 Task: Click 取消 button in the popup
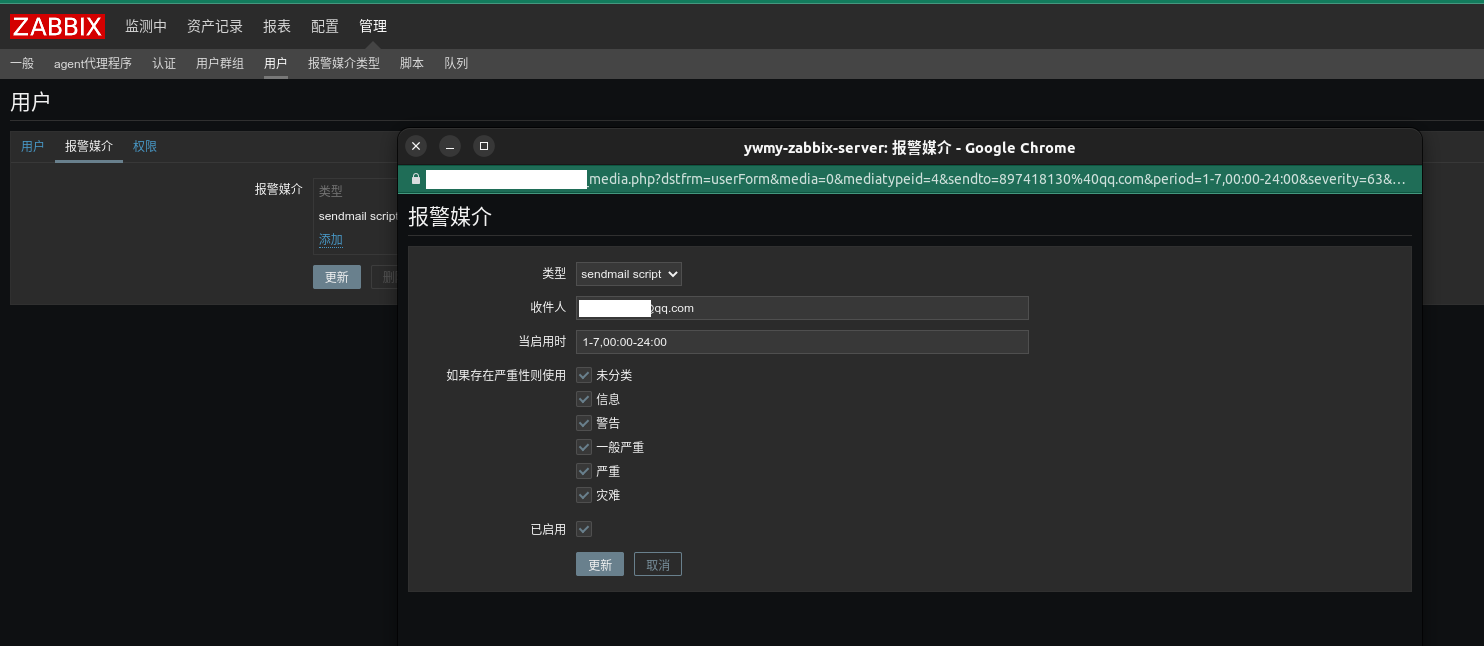(x=658, y=564)
